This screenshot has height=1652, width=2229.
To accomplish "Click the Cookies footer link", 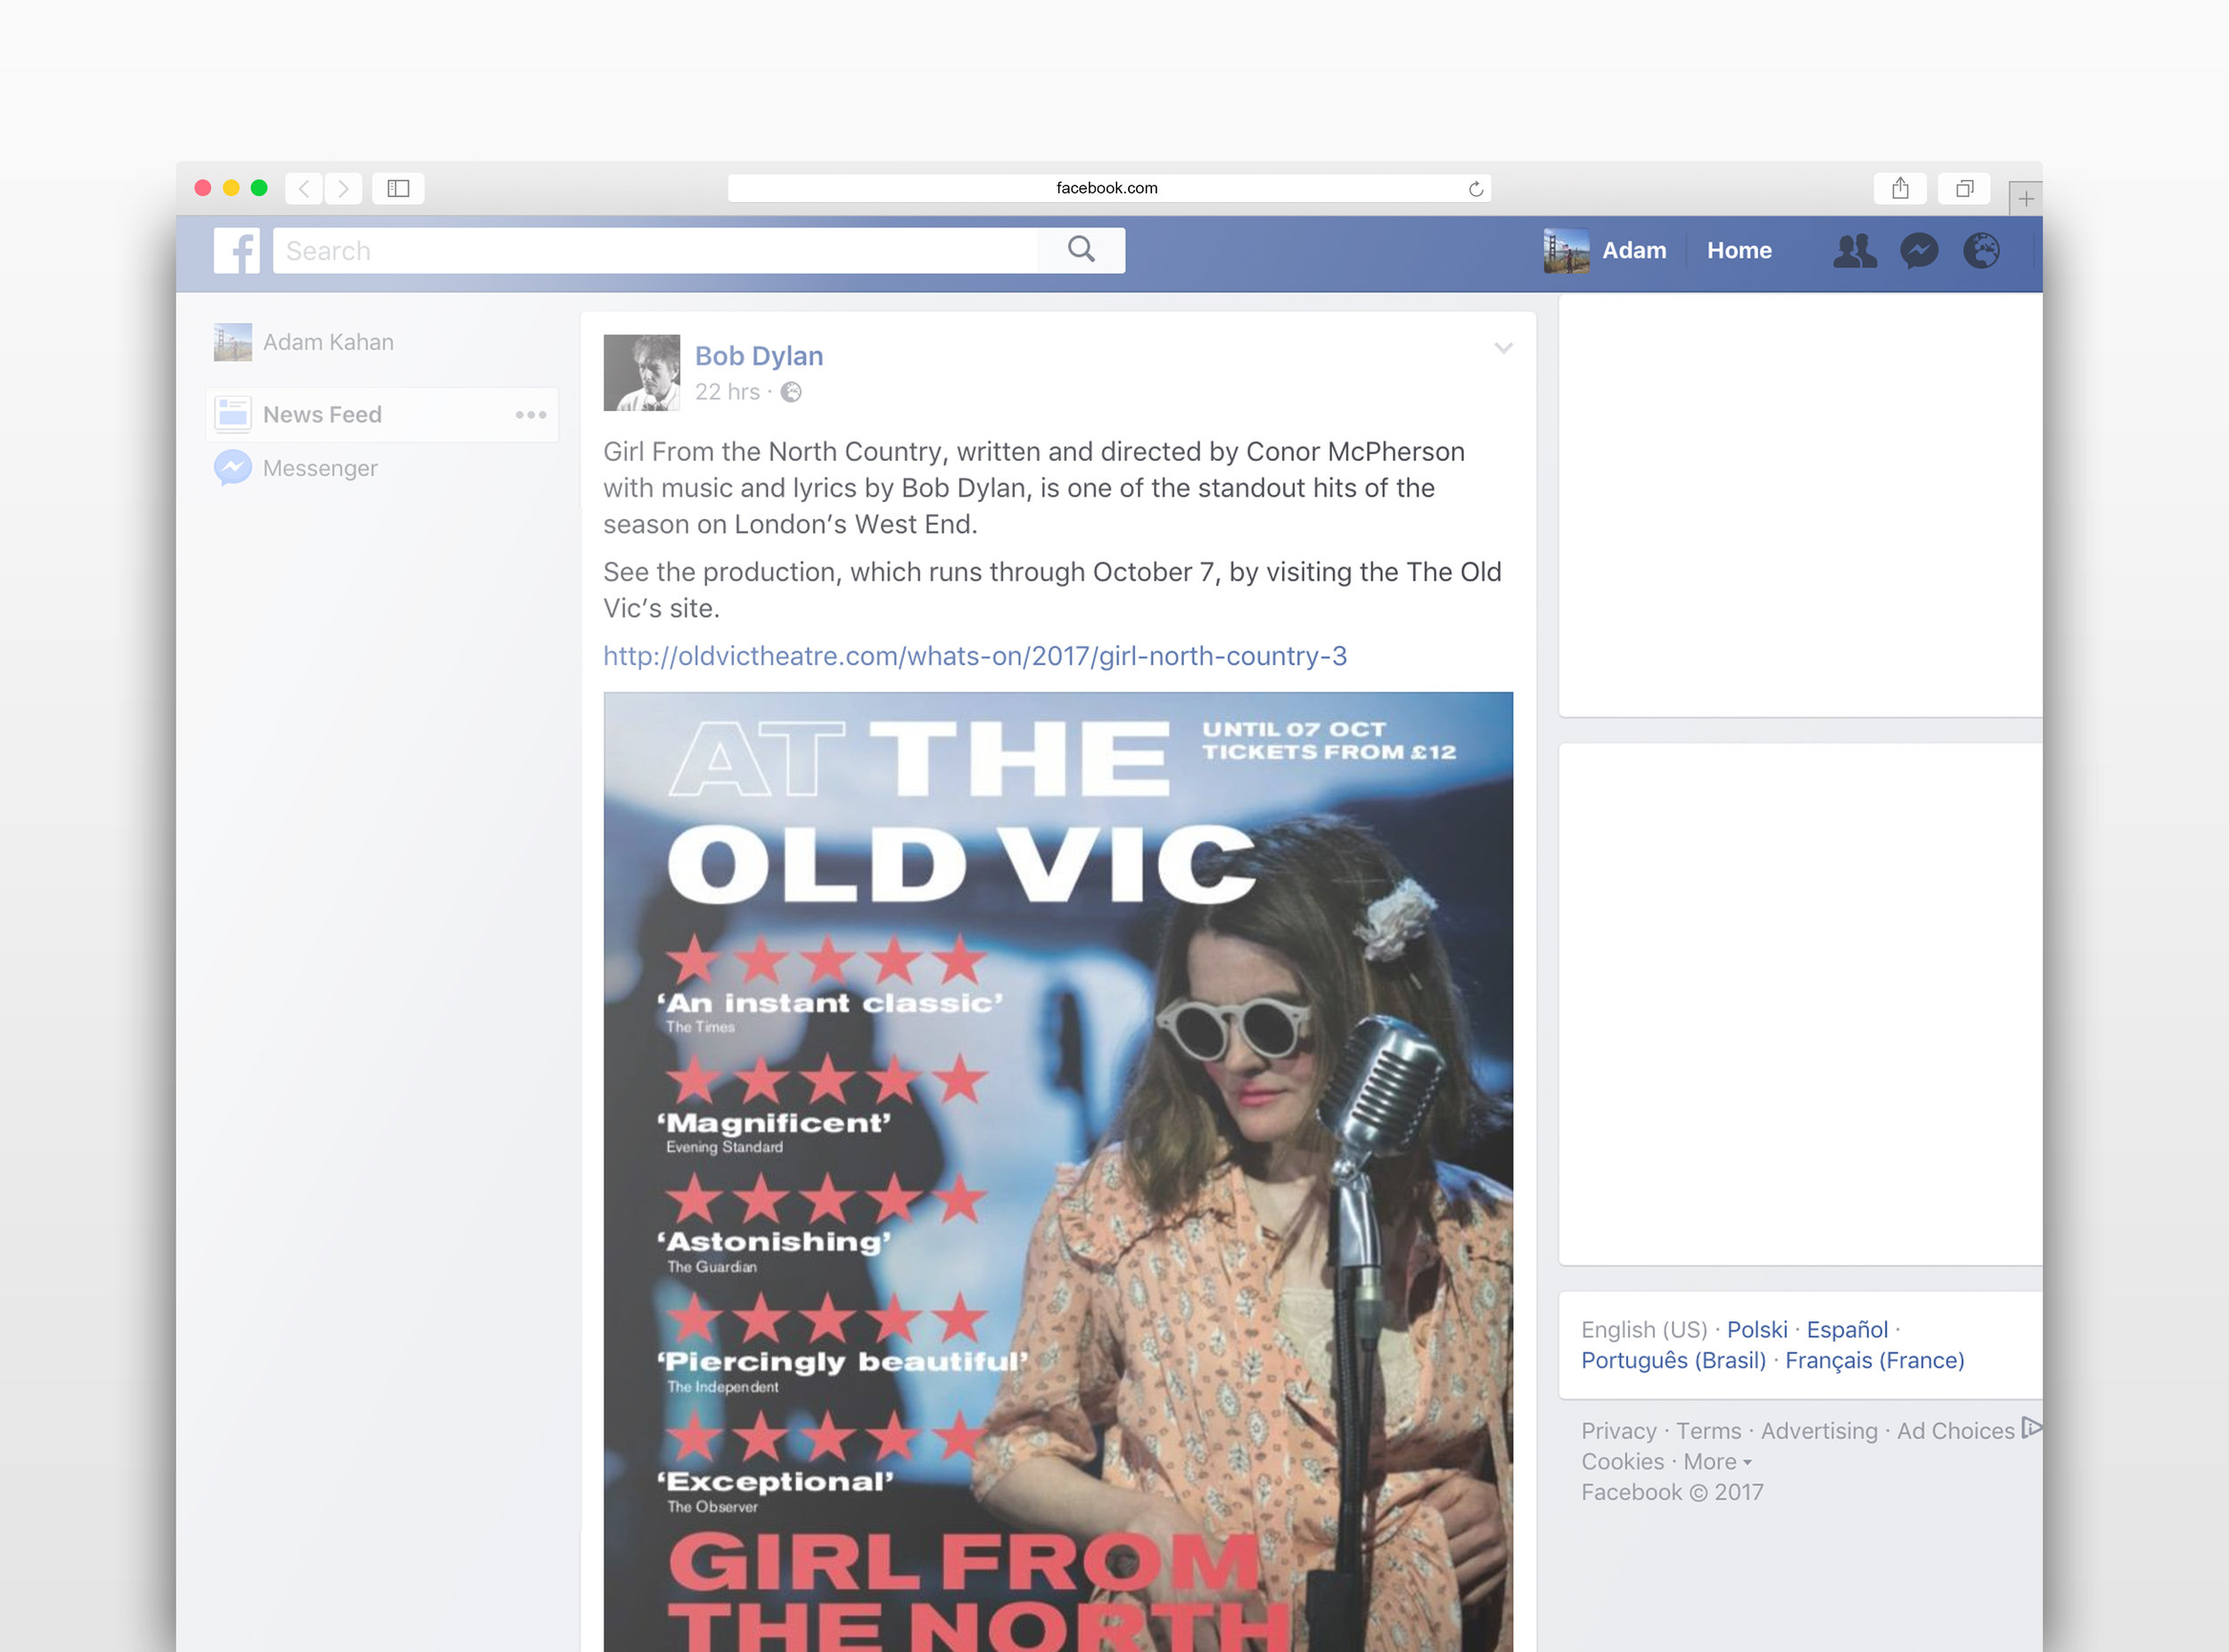I will [1623, 1462].
